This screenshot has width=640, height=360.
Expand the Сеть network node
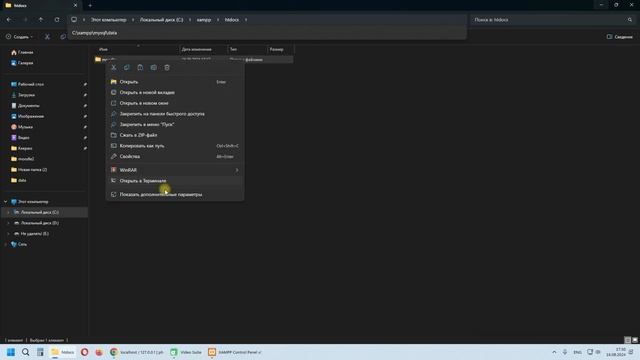point(6,244)
